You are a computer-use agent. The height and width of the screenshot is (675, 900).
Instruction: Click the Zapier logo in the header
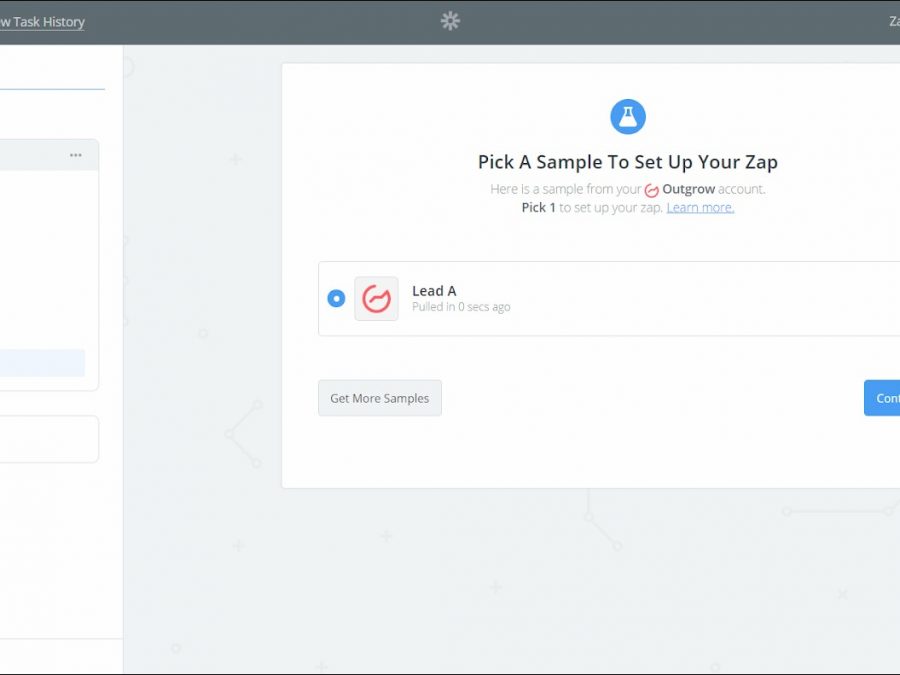[450, 21]
